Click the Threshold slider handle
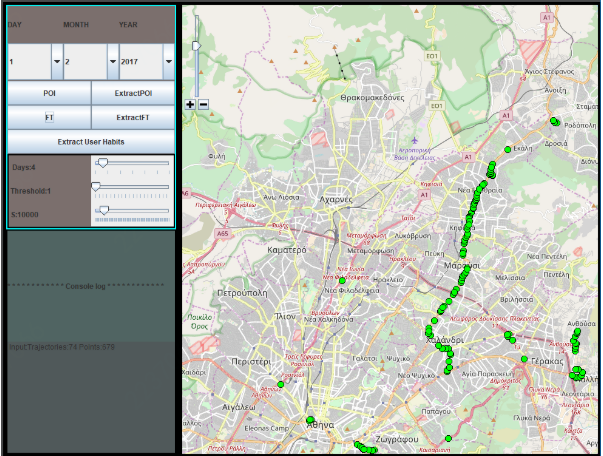The width and height of the screenshot is (603, 456). (96, 187)
